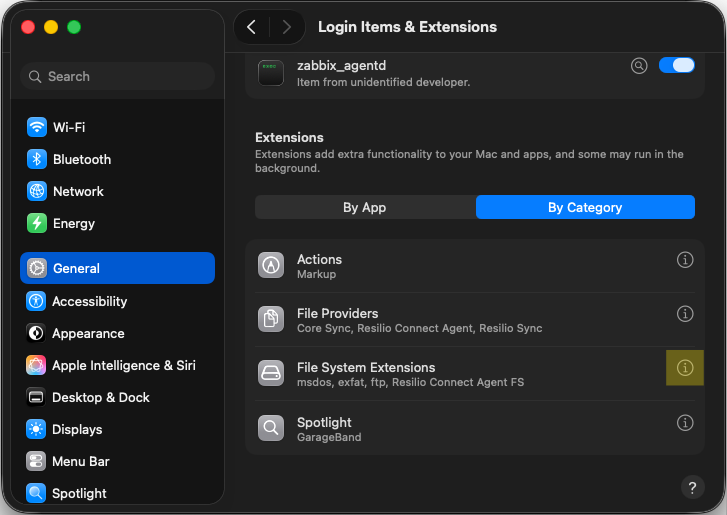
Task: Click the Menu Bar icon
Action: (x=36, y=461)
